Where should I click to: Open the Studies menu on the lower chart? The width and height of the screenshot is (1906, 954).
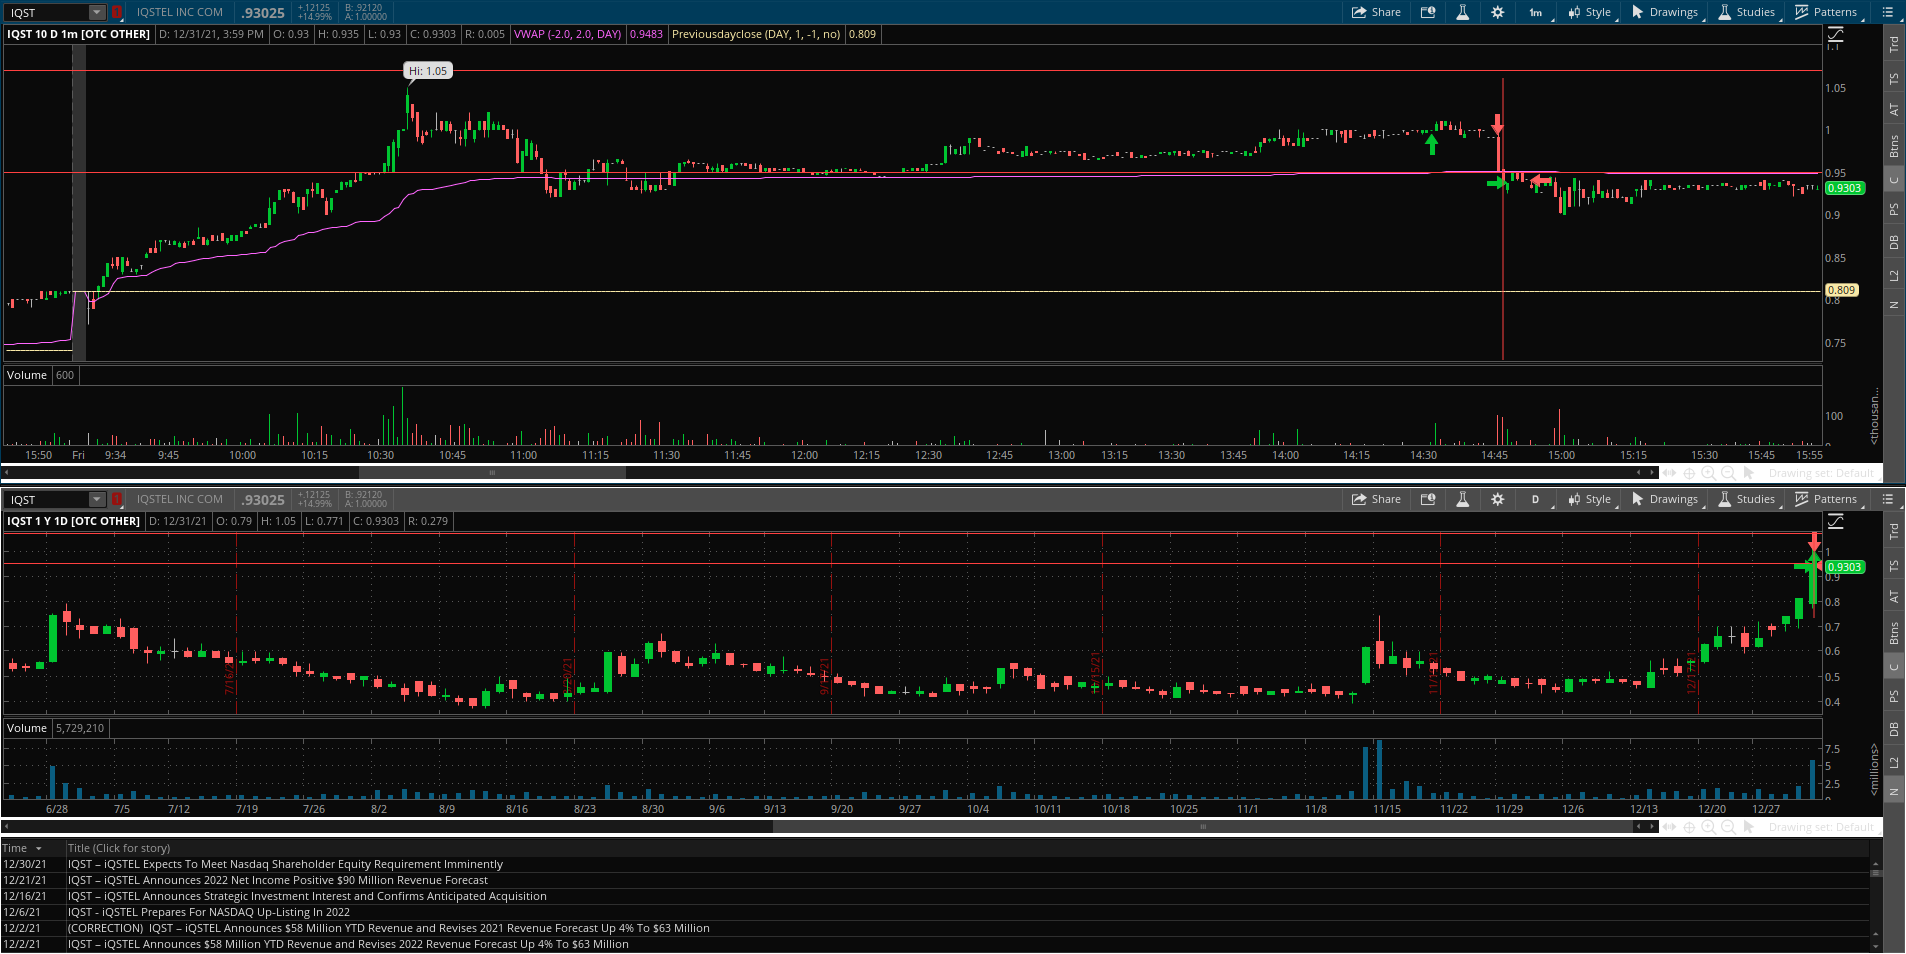click(x=1746, y=499)
